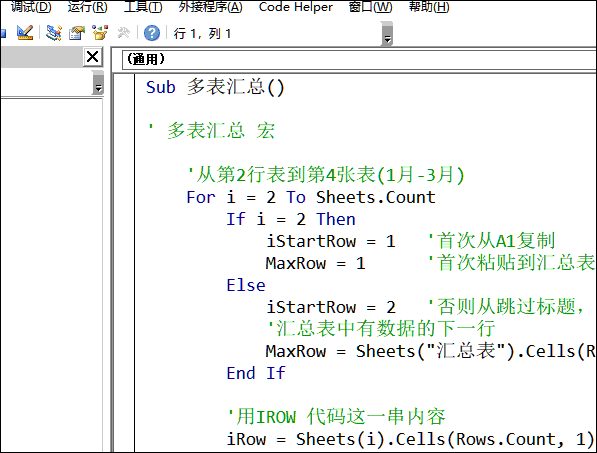The image size is (597, 453).
Task: Click the blue Reset icon at toolbar edge
Action: 3,33
